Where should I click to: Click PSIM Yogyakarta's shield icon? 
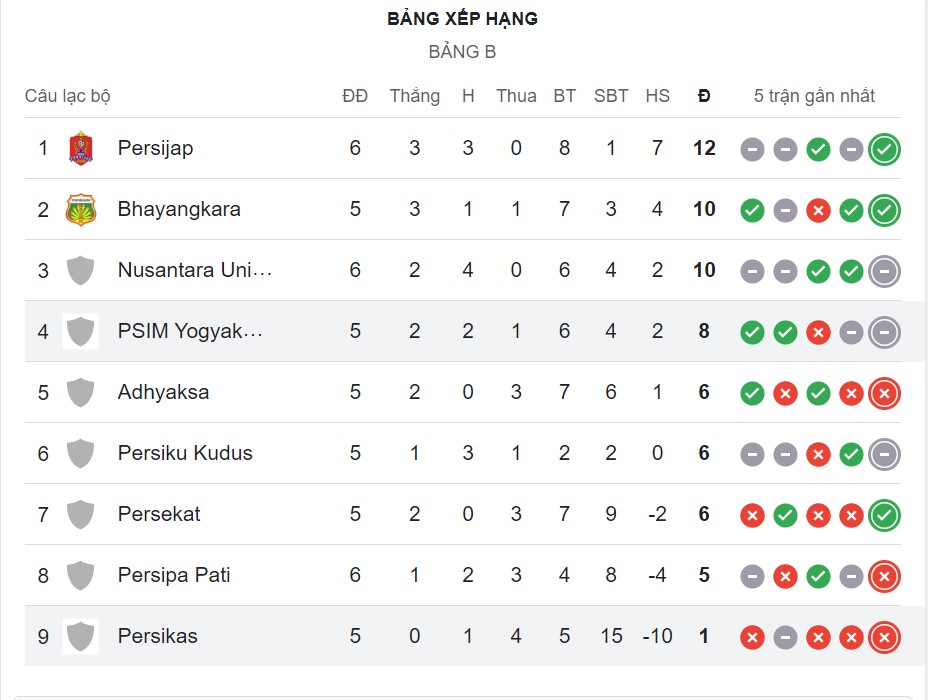click(x=79, y=331)
